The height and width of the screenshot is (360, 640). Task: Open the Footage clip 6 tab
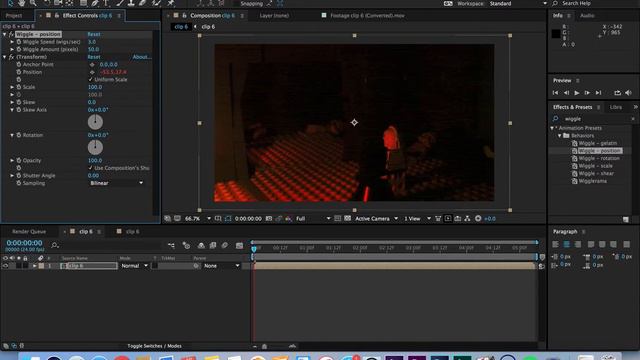367,16
